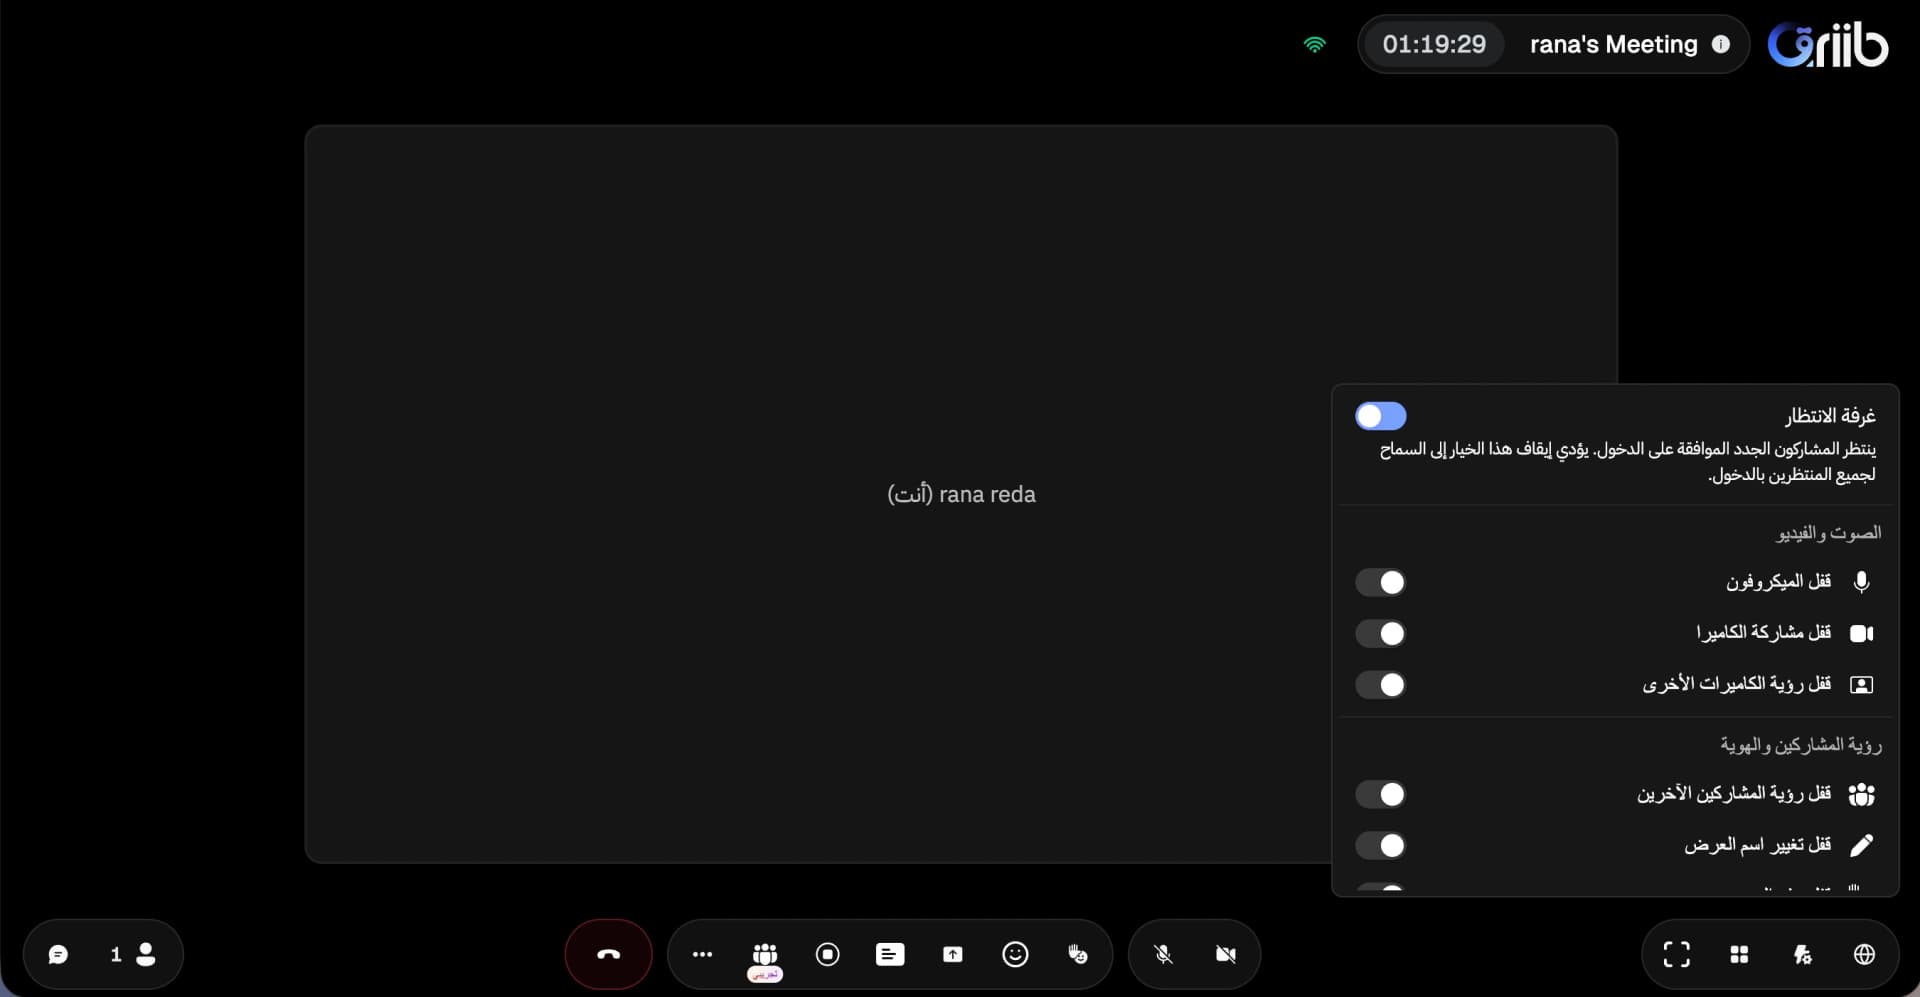1920x997 pixels.
Task: Click the Griib logo
Action: point(1828,44)
